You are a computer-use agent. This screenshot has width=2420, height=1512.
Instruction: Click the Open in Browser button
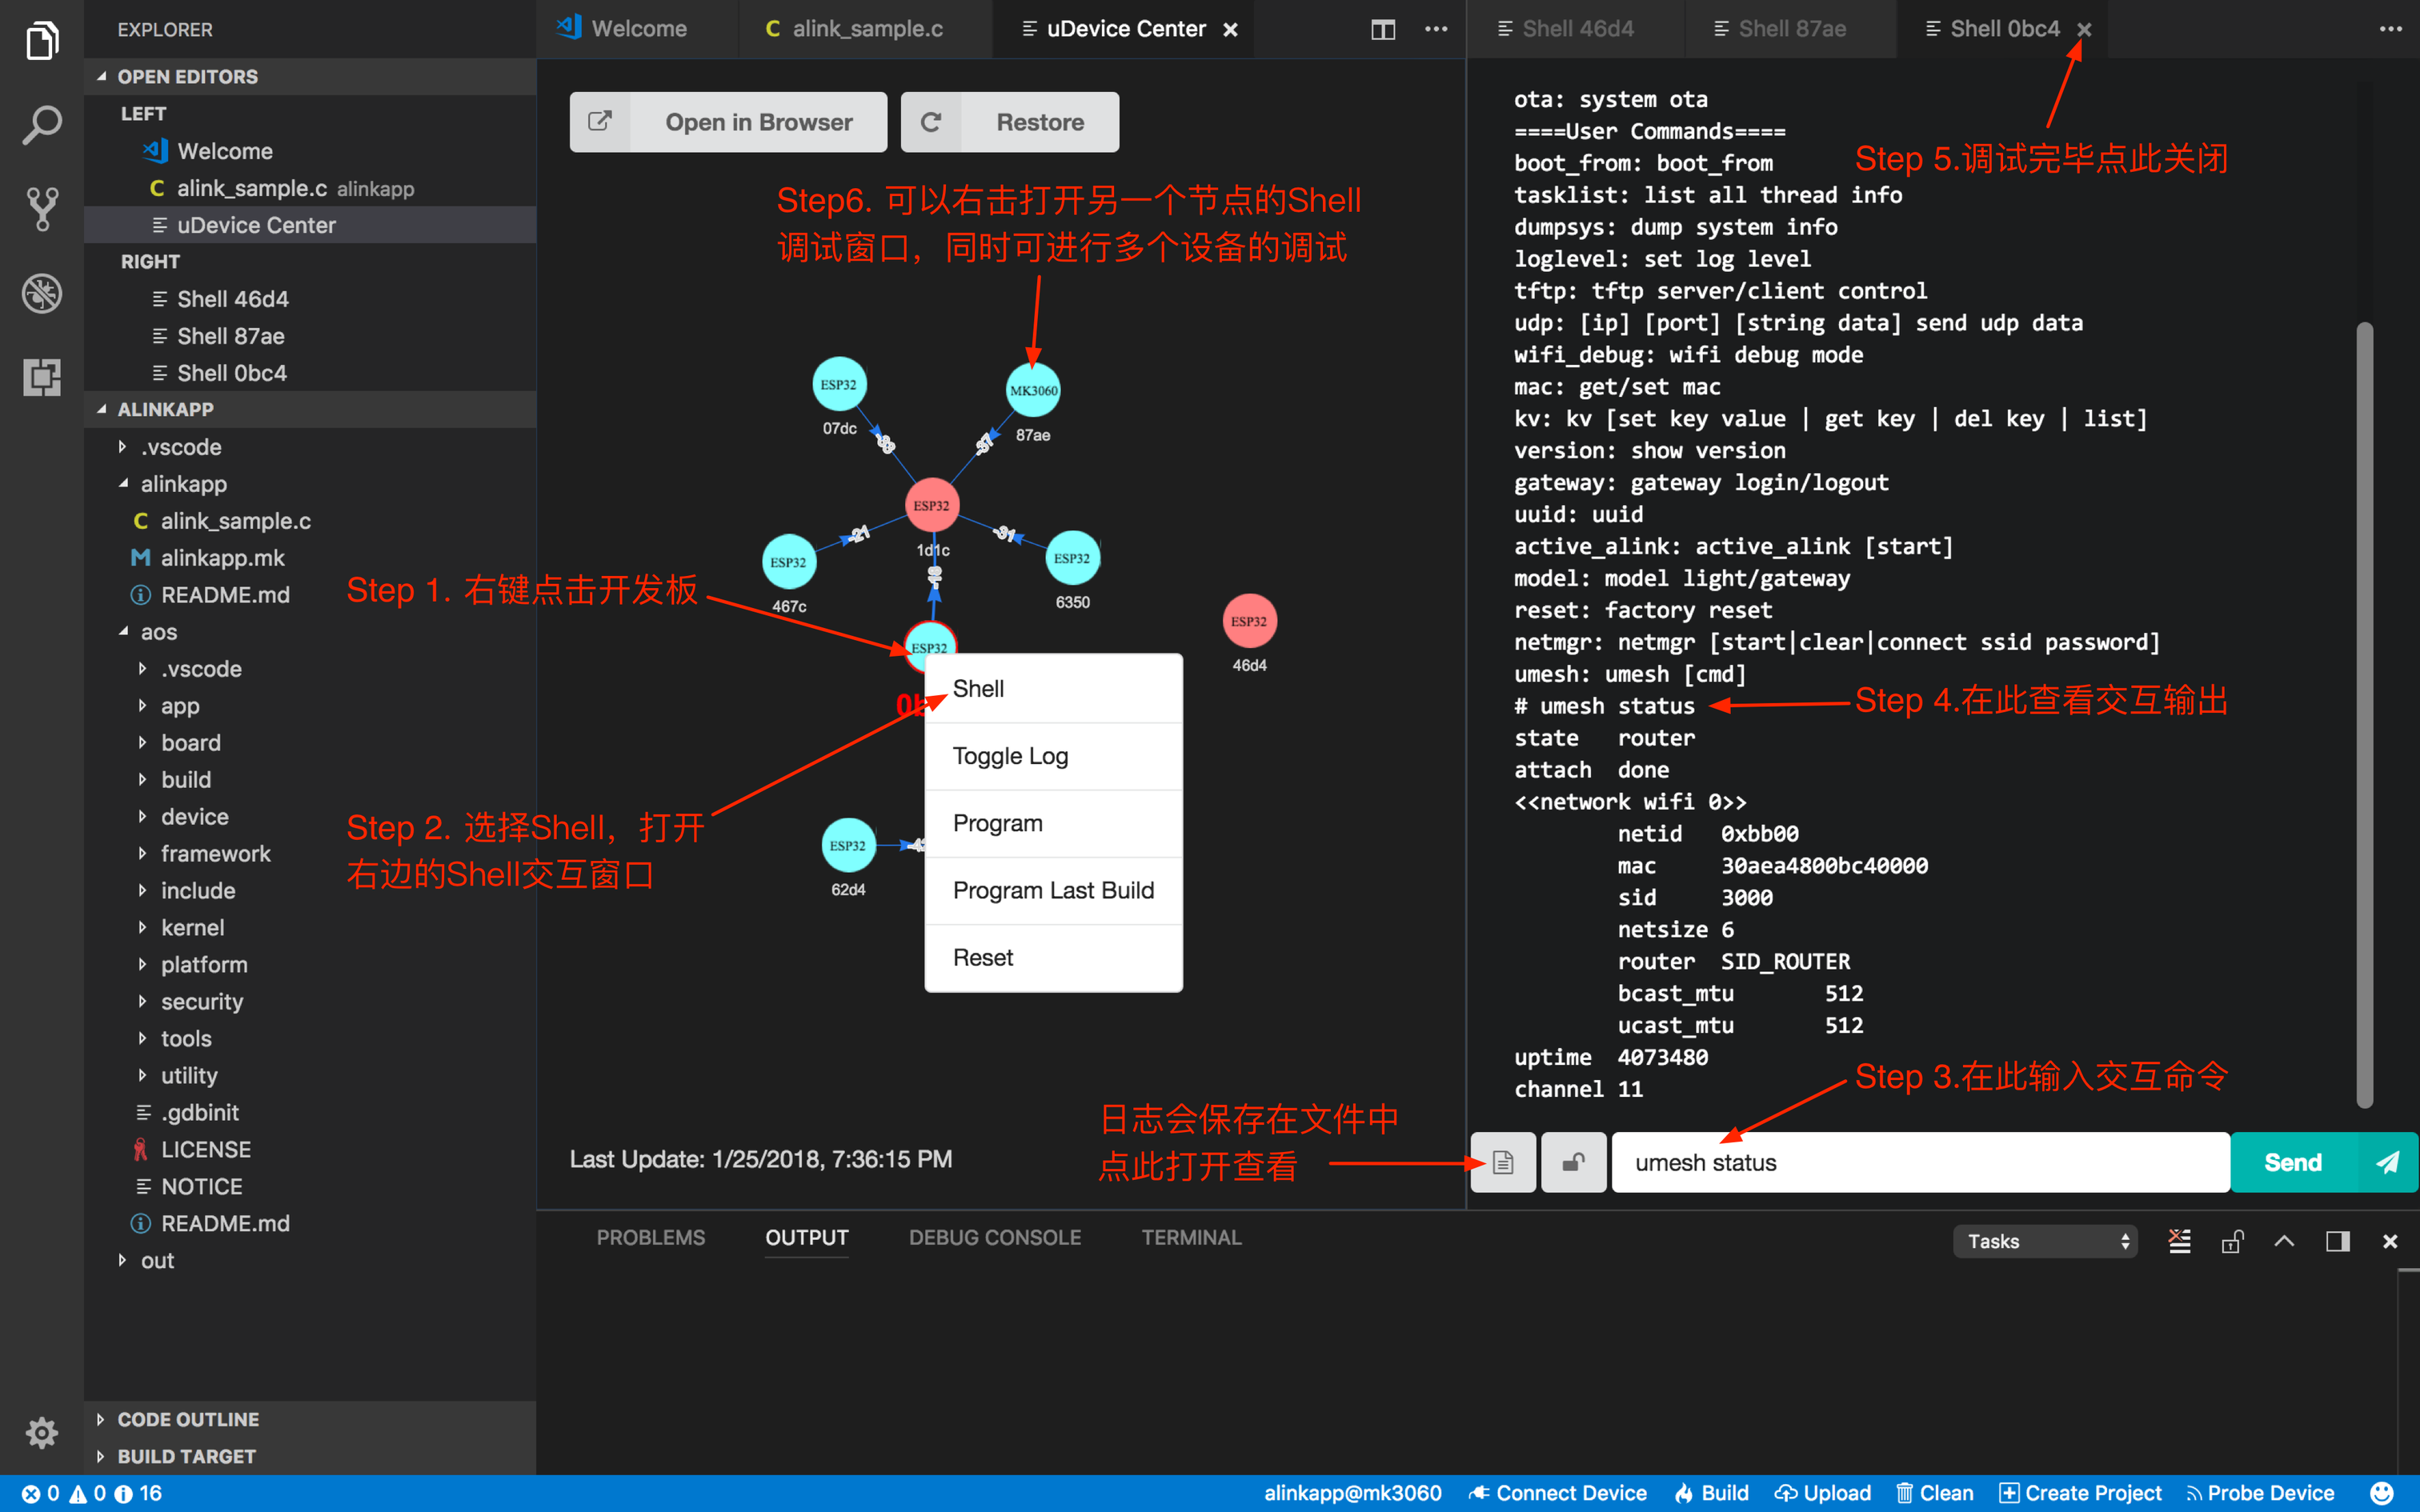pos(728,122)
